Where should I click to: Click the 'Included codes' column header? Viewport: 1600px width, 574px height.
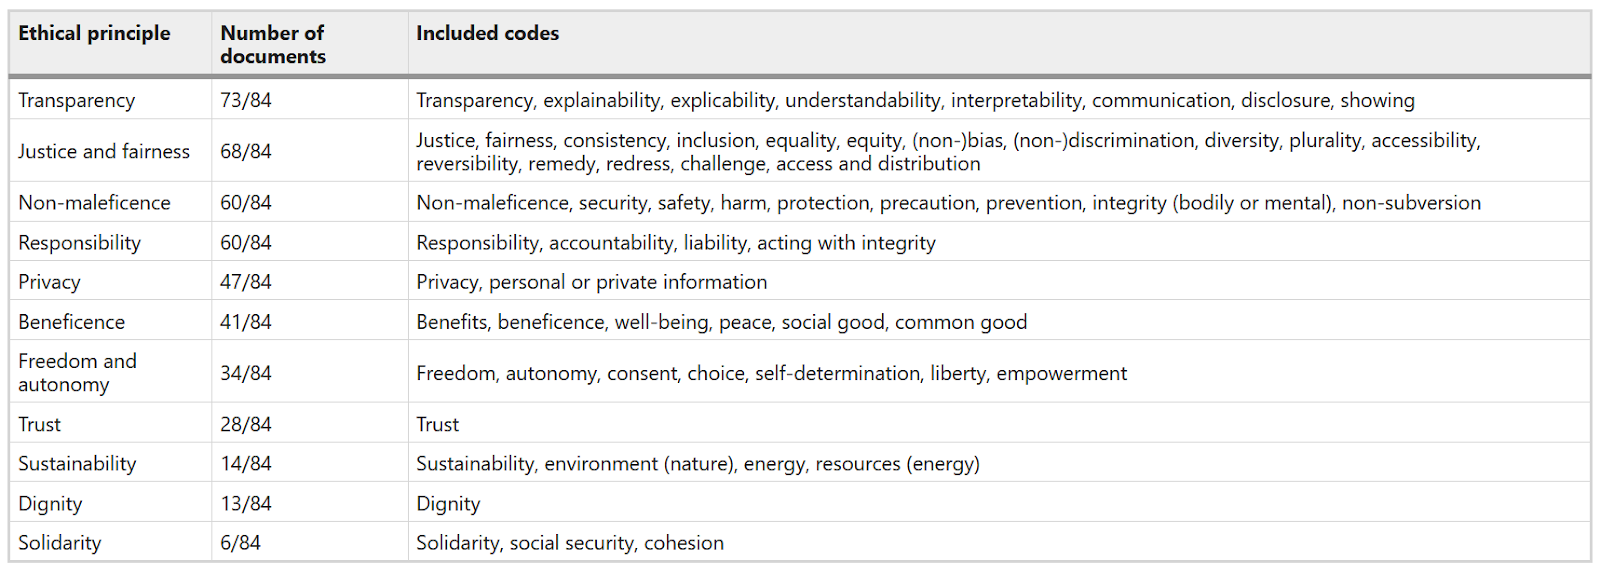click(x=487, y=33)
